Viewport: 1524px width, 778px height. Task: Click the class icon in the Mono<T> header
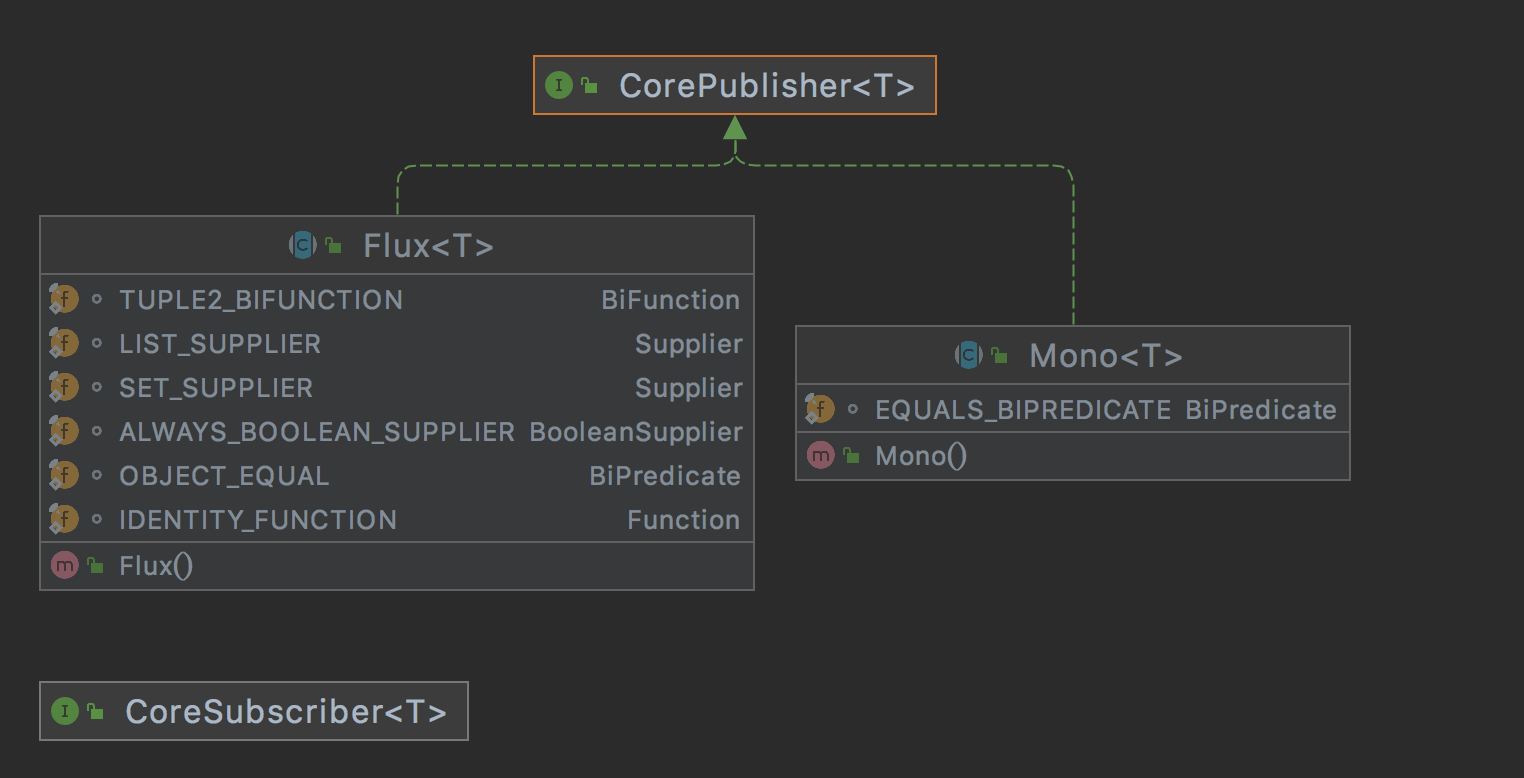point(967,354)
